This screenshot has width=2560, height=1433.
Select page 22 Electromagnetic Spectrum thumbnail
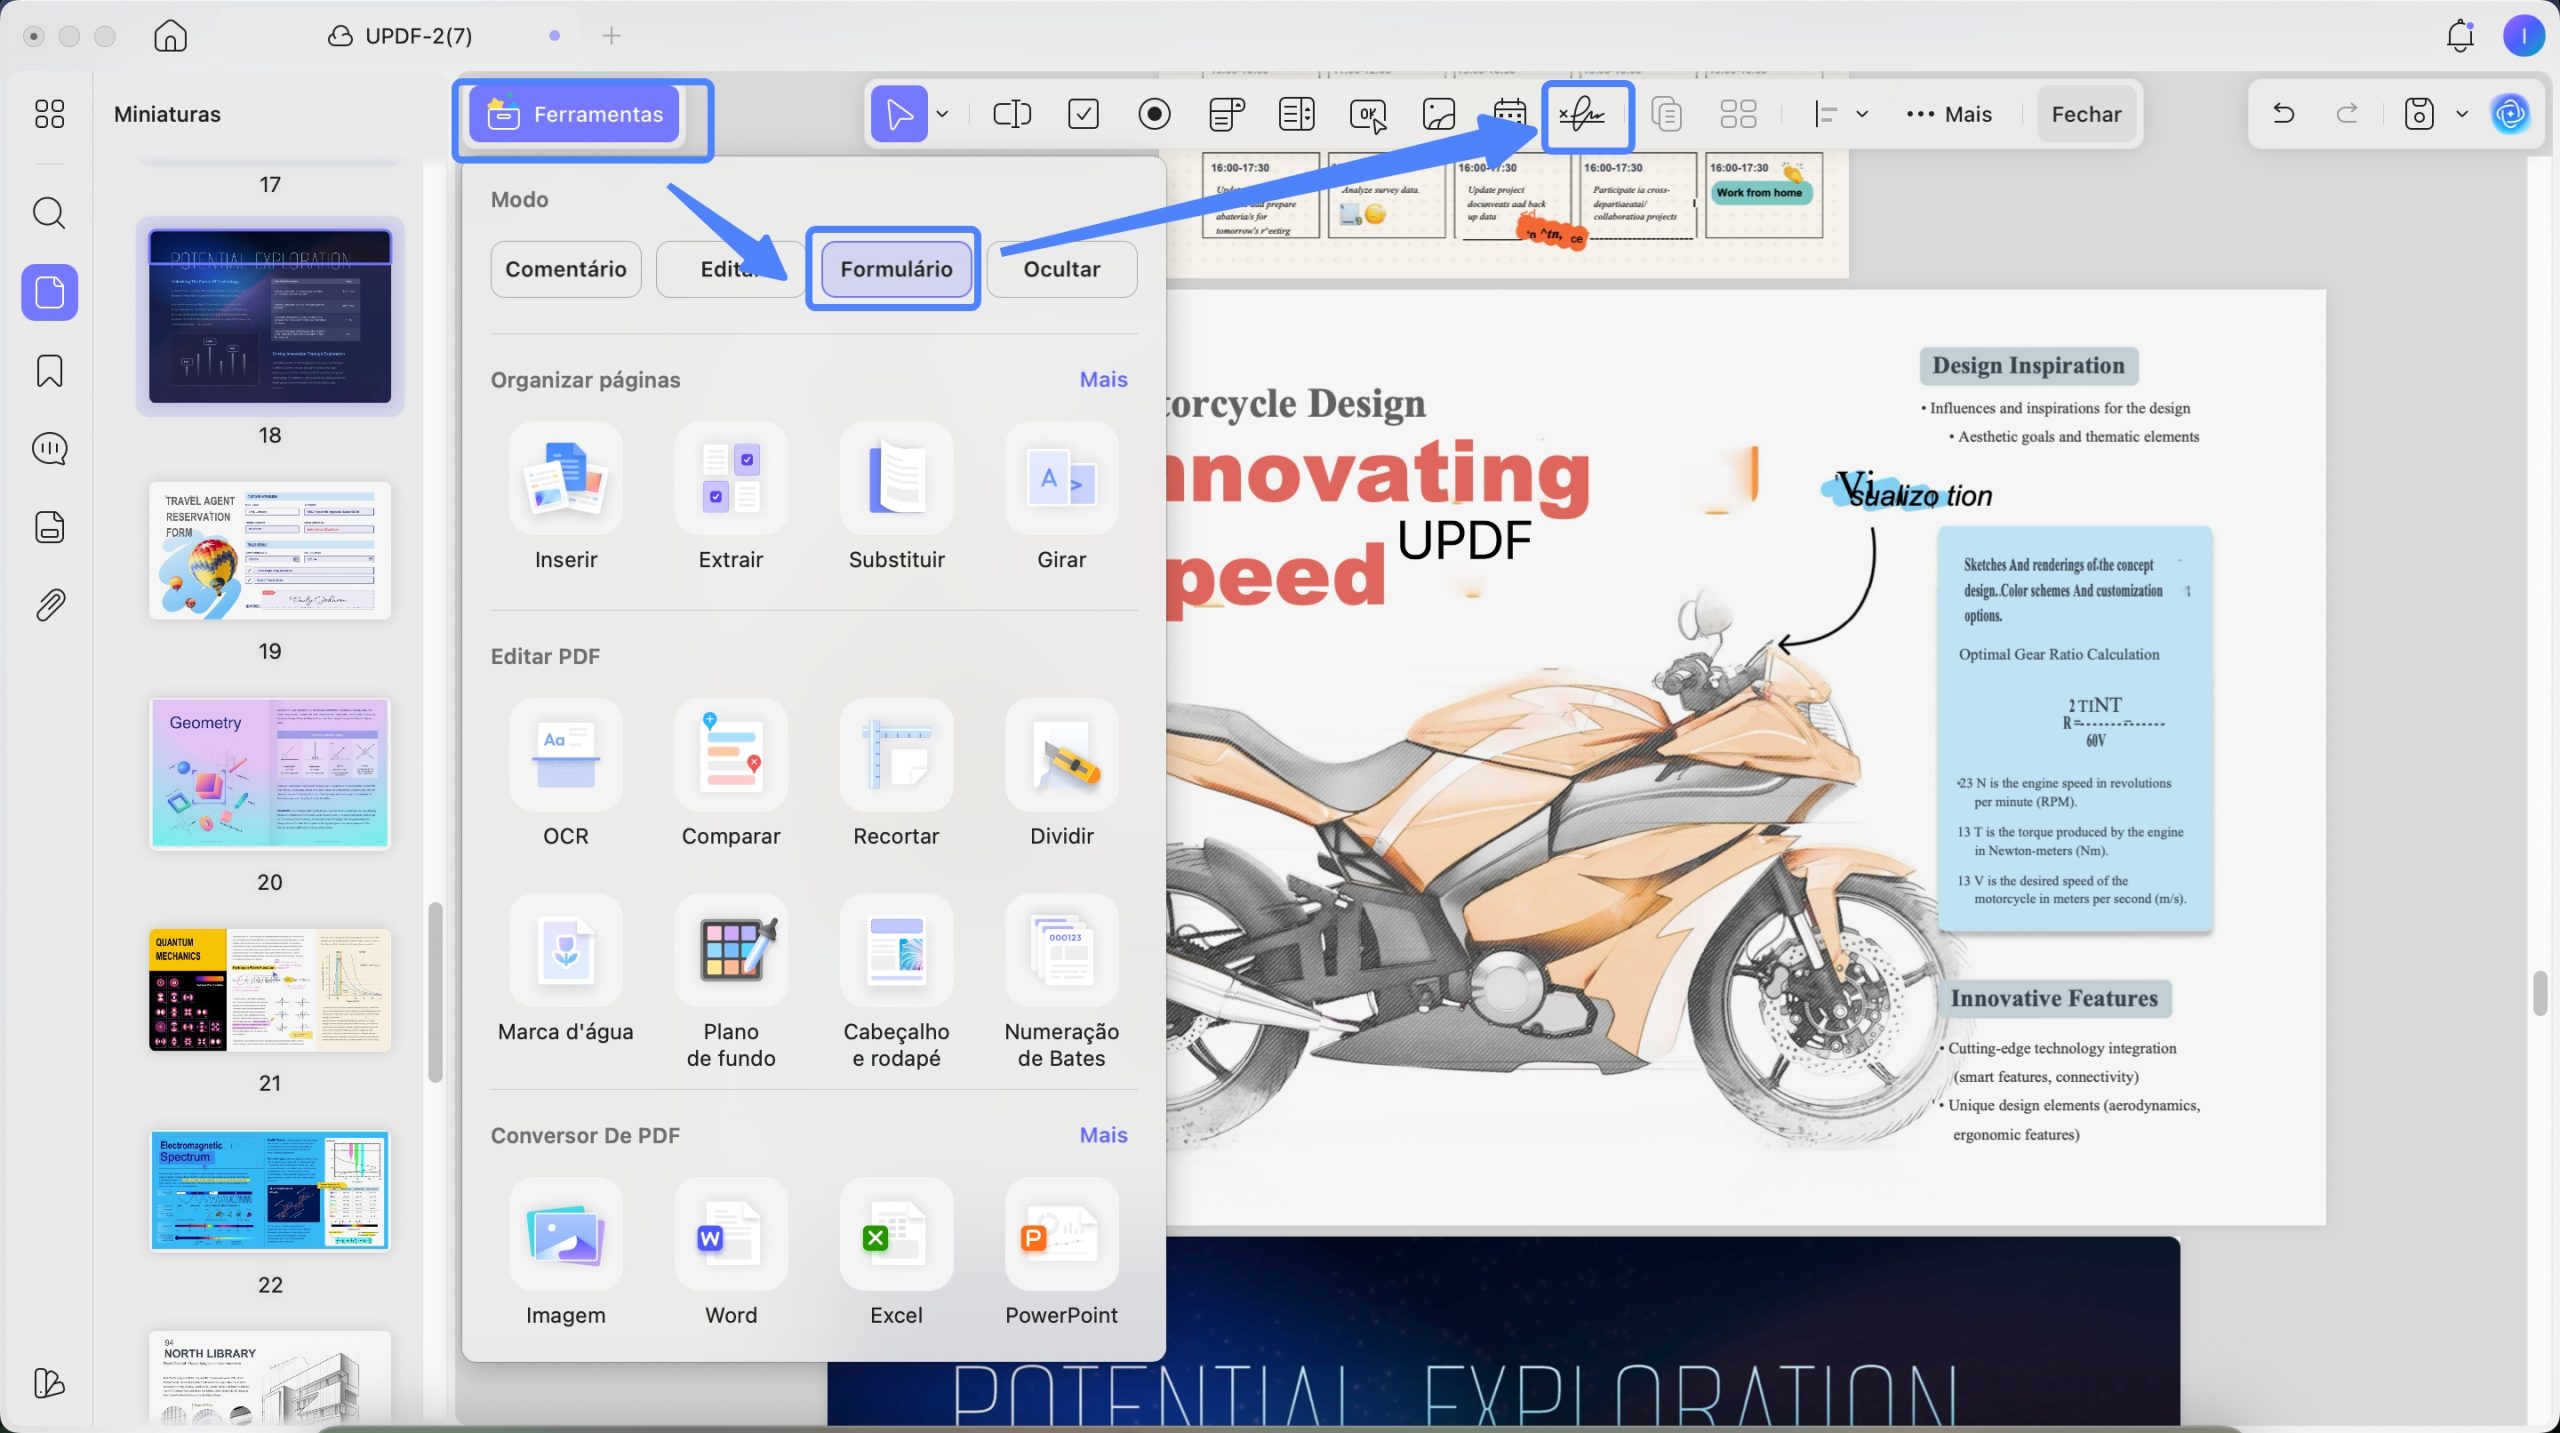pyautogui.click(x=270, y=1191)
